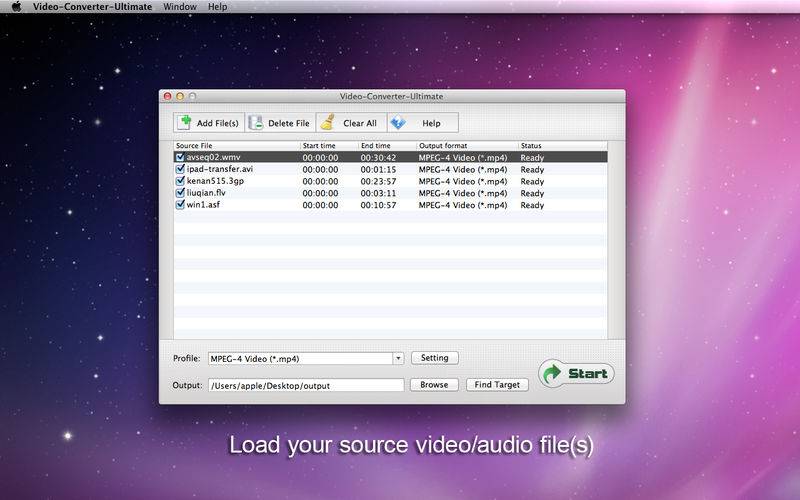Click the Find Target button
800x500 pixels.
pos(497,385)
